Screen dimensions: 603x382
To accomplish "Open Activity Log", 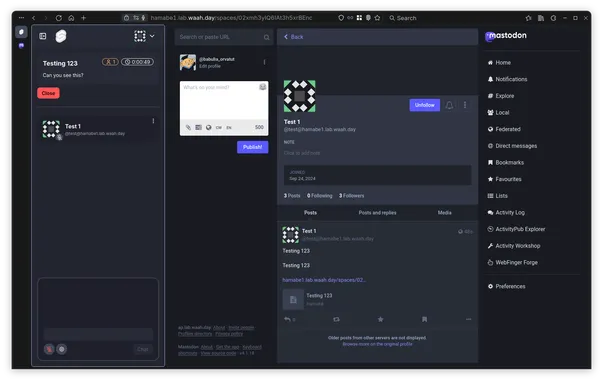I will click(x=506, y=213).
